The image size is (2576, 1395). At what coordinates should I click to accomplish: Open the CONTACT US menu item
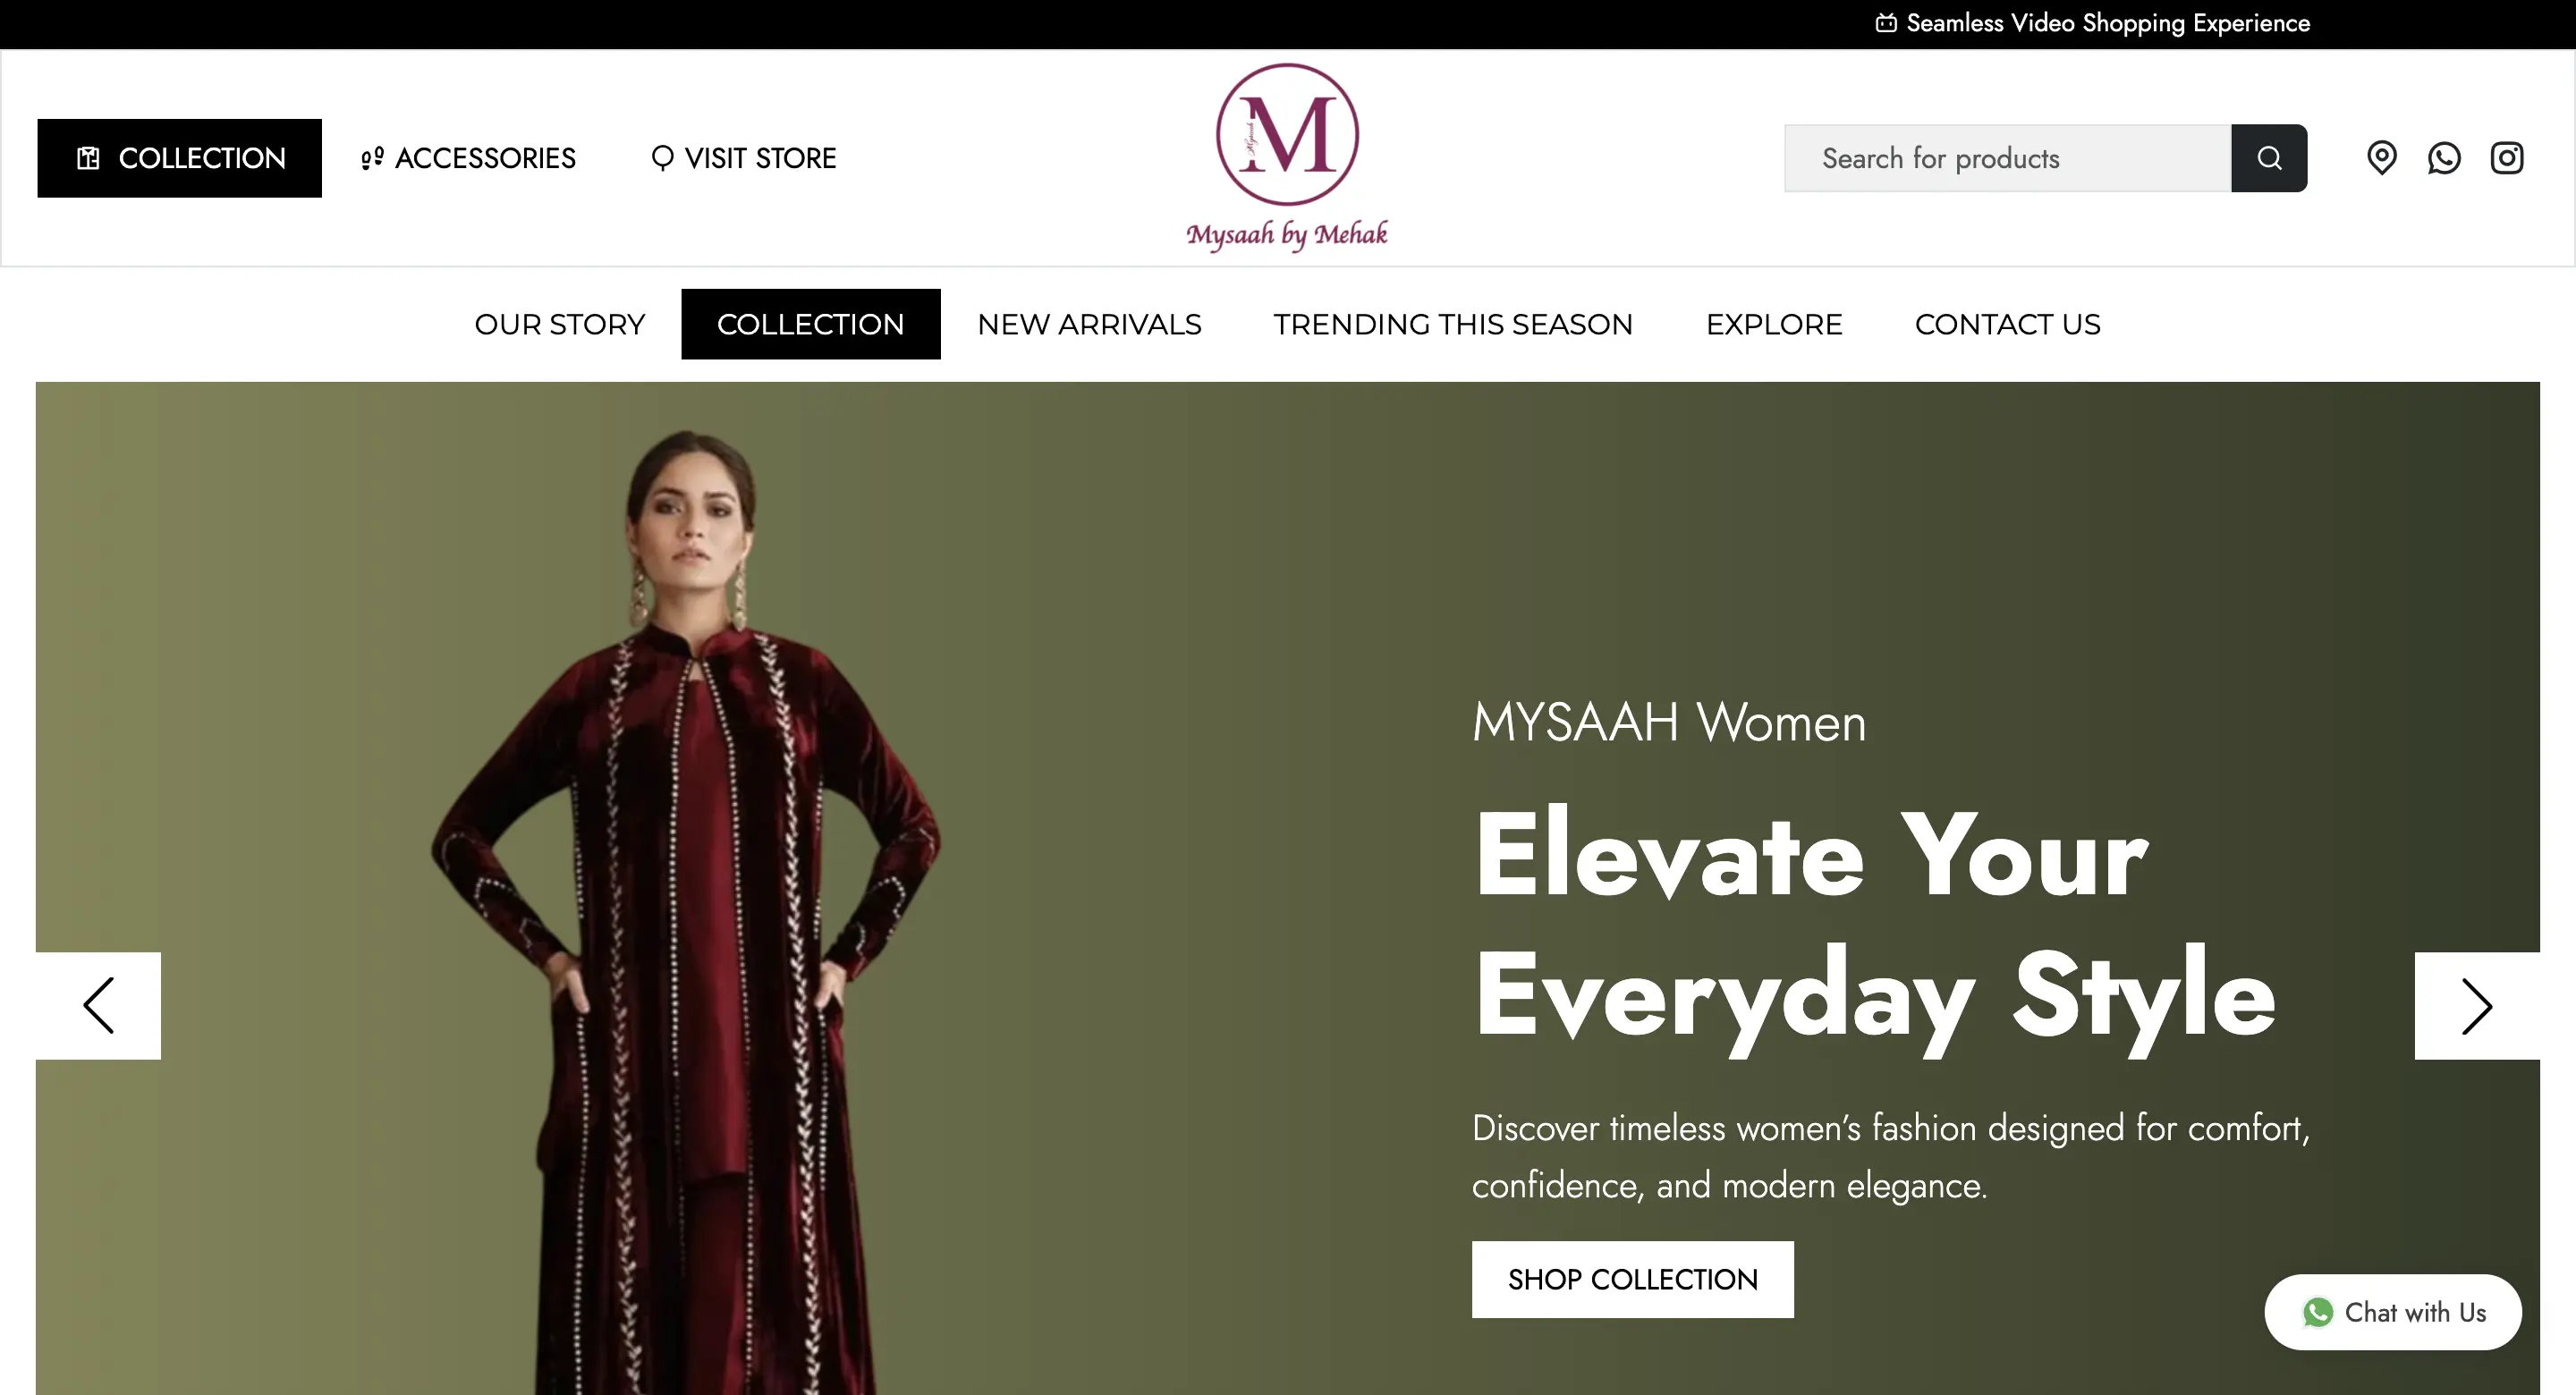click(x=2007, y=324)
